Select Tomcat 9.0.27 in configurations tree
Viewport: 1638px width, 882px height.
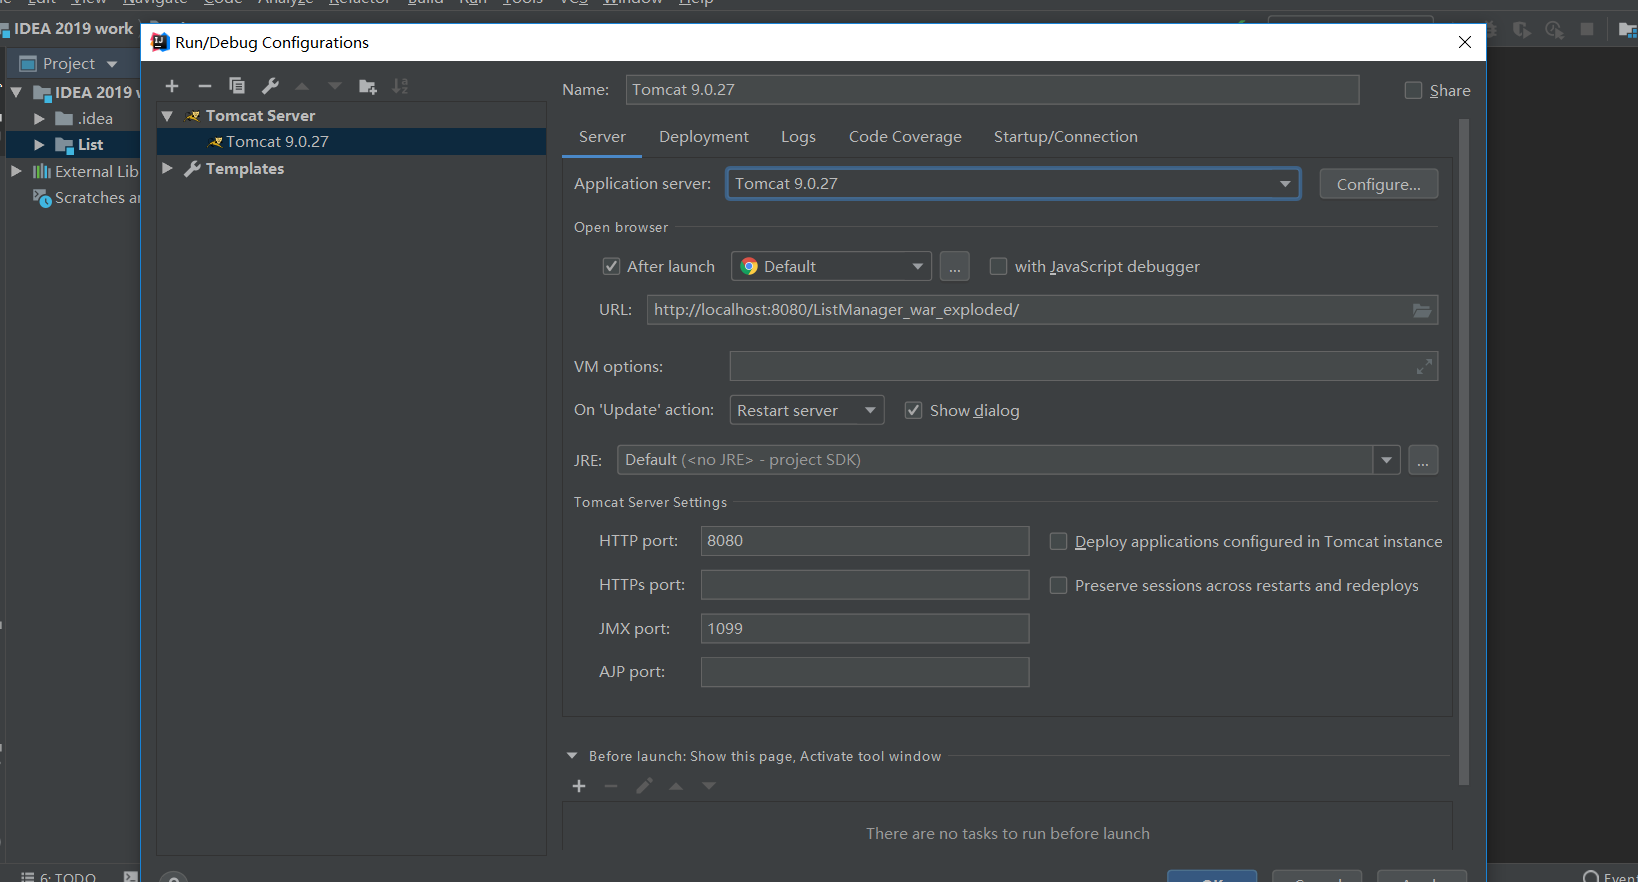coord(351,142)
